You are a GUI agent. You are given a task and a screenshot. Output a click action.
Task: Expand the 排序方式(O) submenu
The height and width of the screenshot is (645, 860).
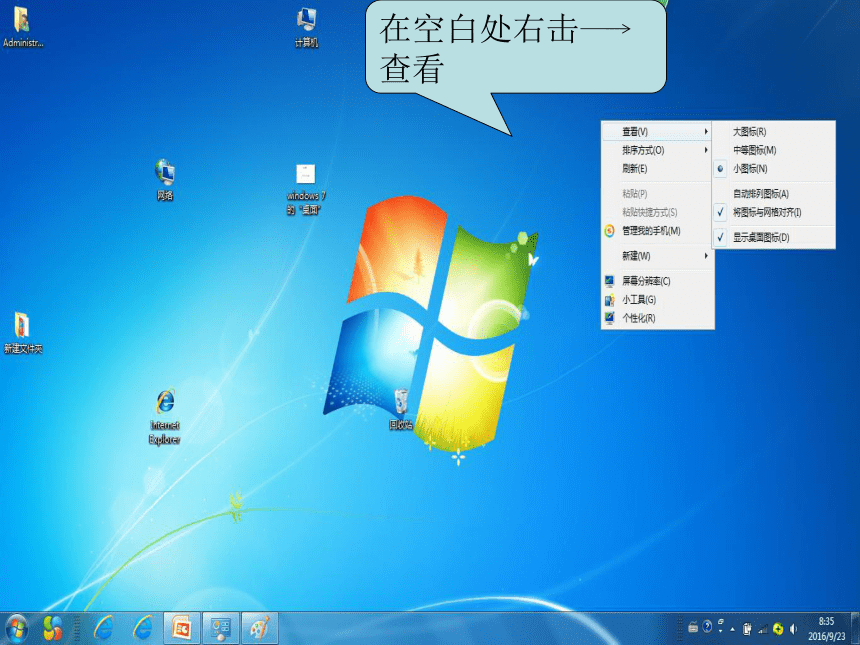click(657, 150)
